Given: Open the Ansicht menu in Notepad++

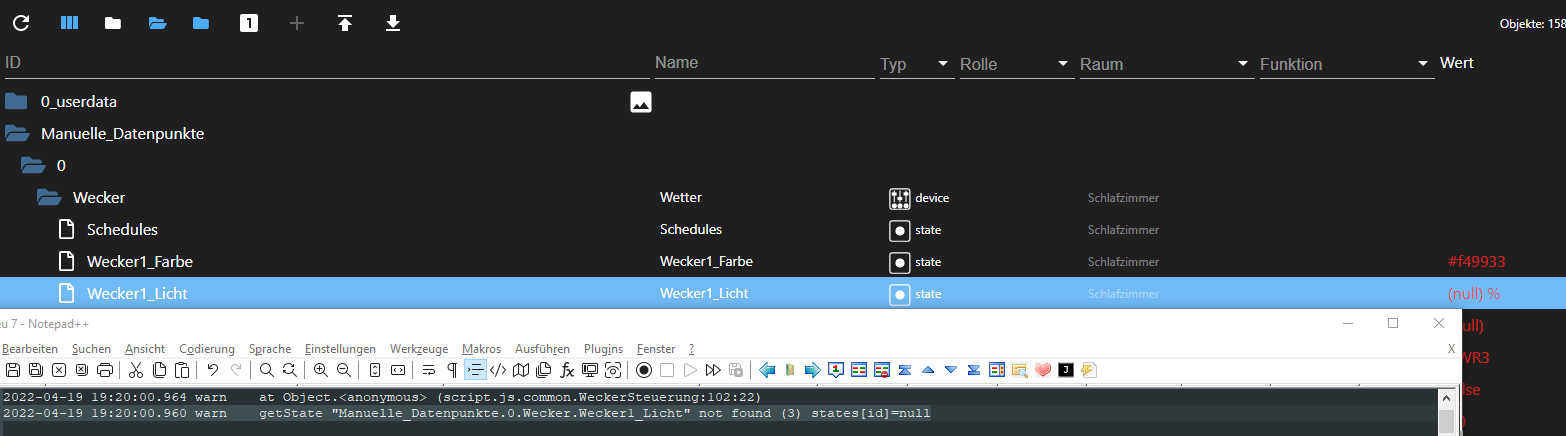Looking at the screenshot, I should pyautogui.click(x=145, y=349).
